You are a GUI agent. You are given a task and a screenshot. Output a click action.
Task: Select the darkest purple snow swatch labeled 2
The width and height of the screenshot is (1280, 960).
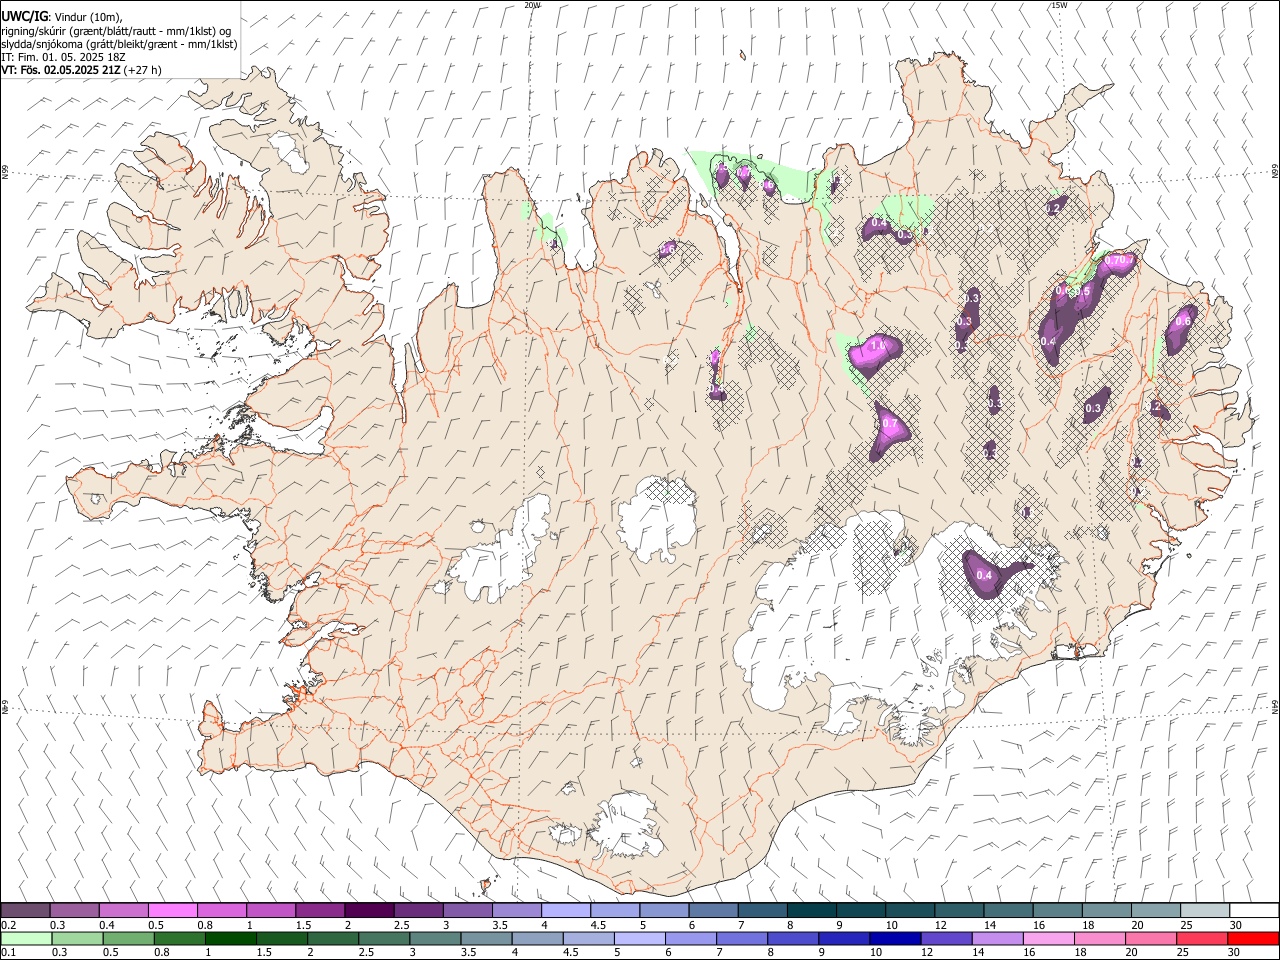[369, 911]
